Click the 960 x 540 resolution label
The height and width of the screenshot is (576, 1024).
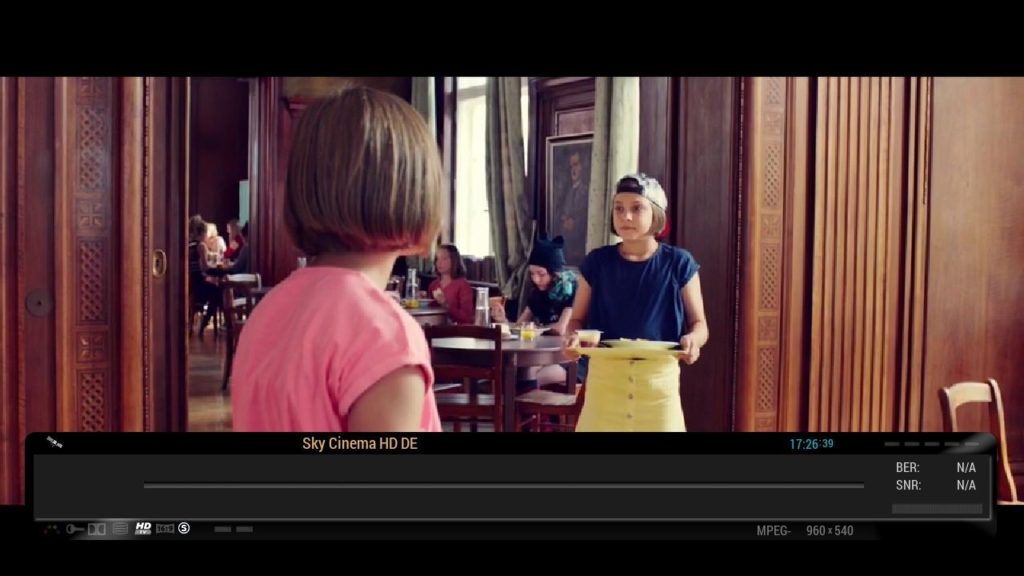[x=829, y=531]
